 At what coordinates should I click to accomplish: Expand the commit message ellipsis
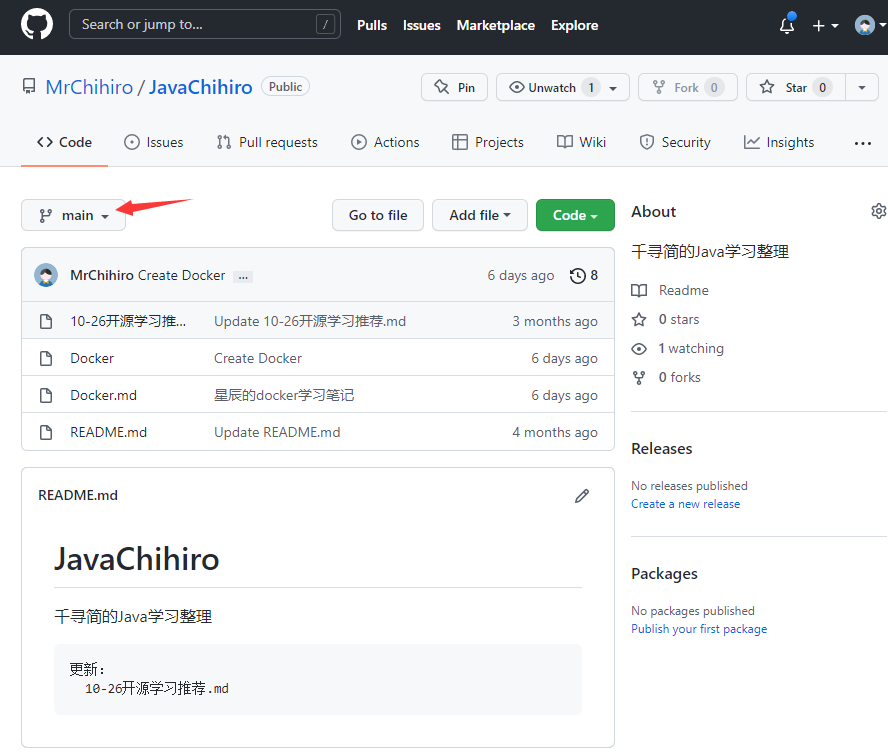[x=243, y=277]
